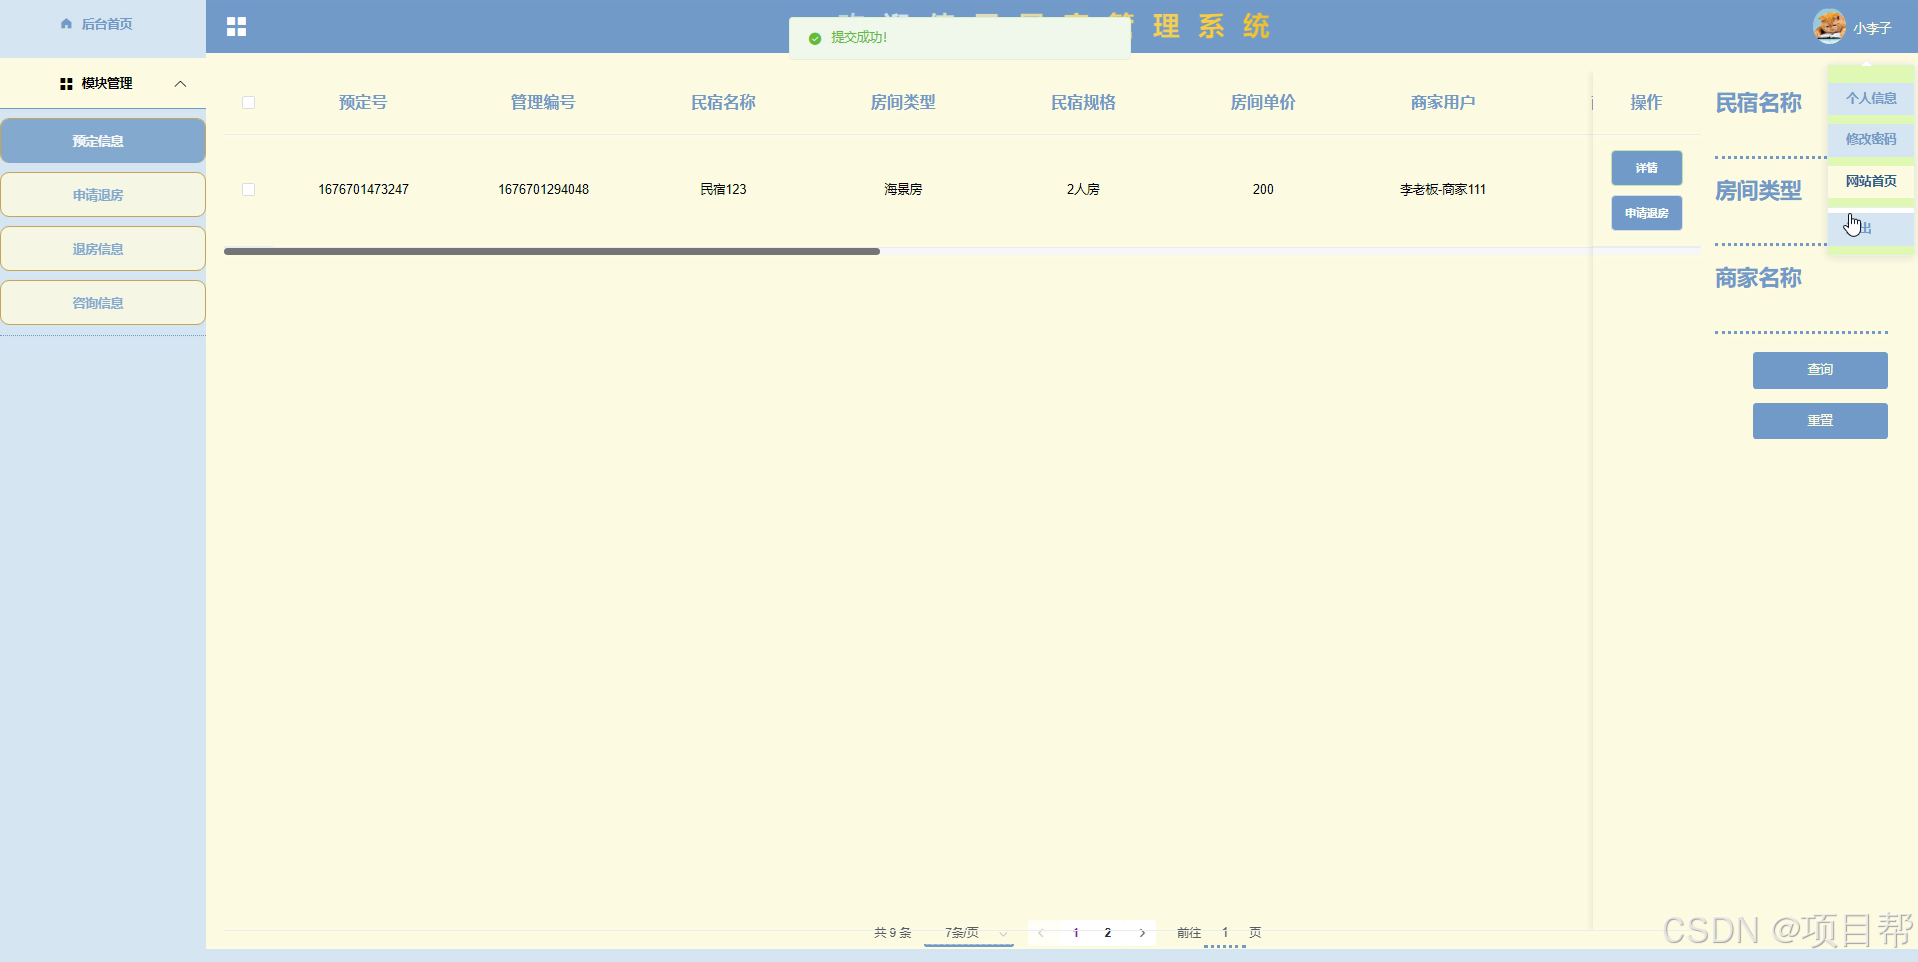Click the next page arrow
Viewport: 1918px width, 962px height.
pyautogui.click(x=1142, y=933)
